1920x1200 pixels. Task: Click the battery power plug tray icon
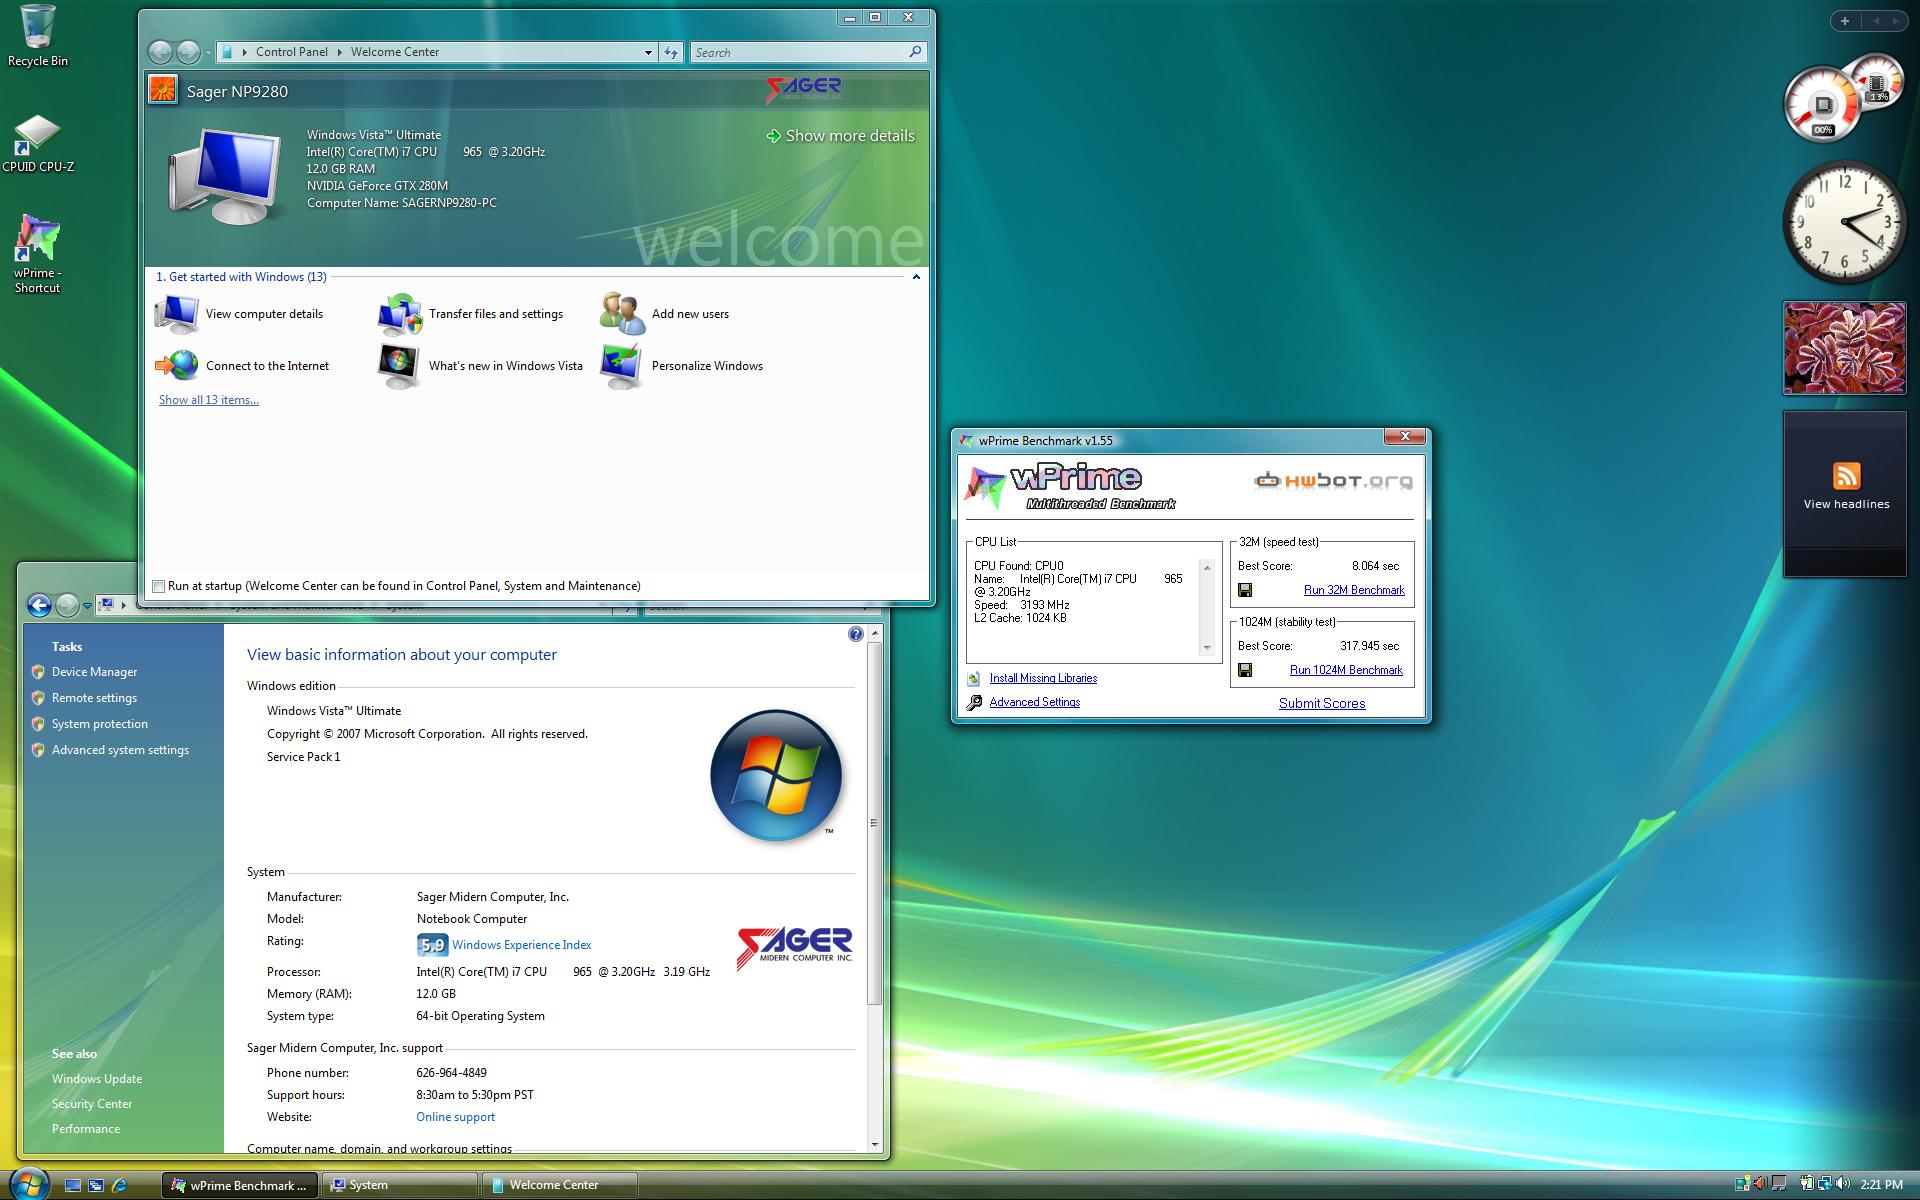click(x=1808, y=1184)
